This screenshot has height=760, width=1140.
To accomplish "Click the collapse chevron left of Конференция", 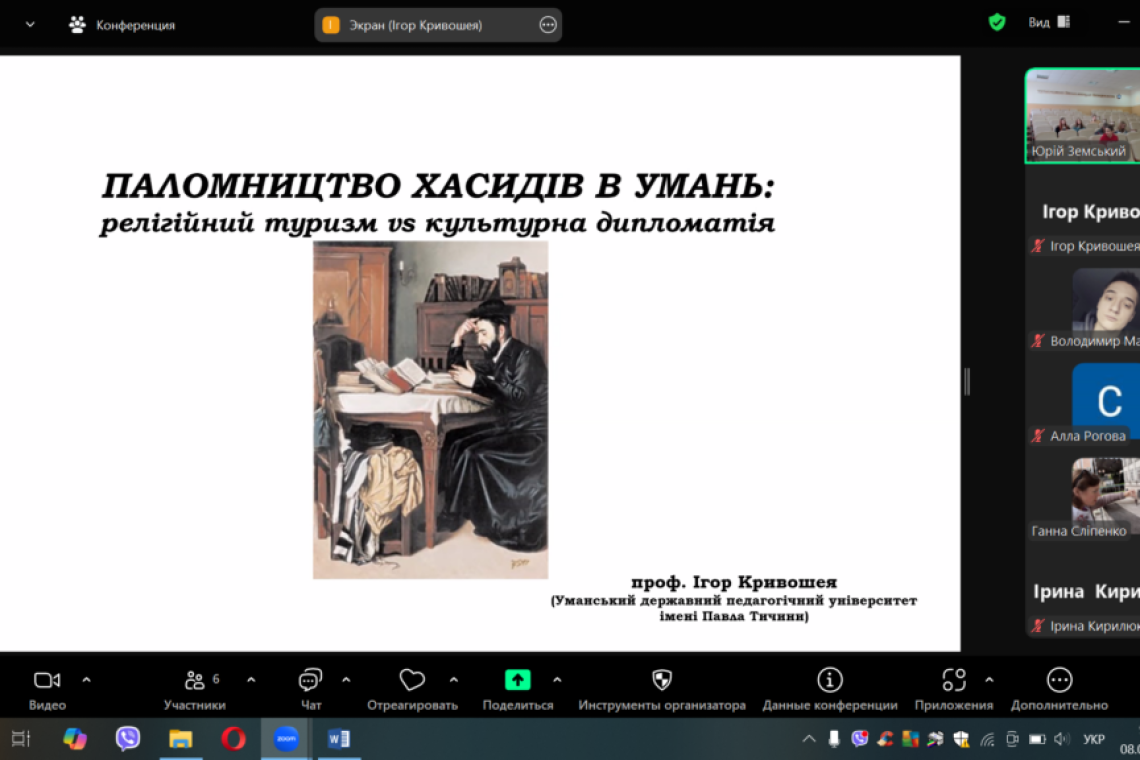I will [x=30, y=25].
